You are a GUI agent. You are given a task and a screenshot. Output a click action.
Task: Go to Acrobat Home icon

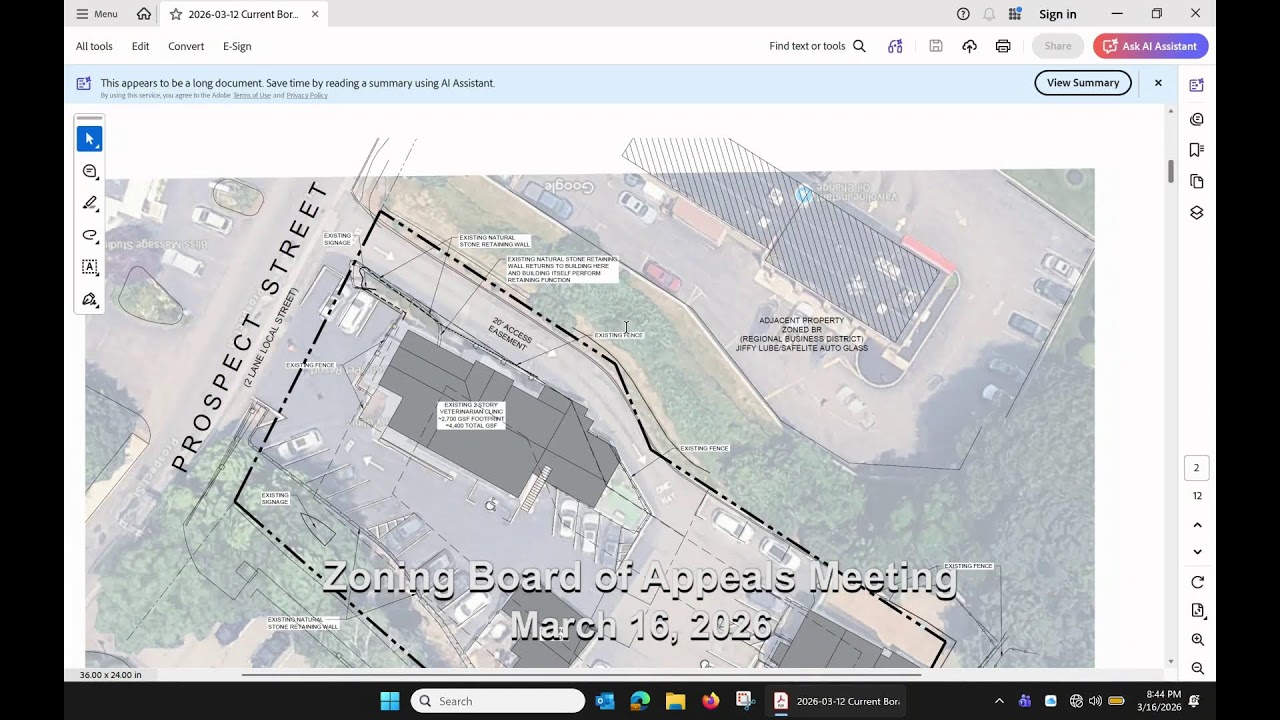click(x=144, y=14)
